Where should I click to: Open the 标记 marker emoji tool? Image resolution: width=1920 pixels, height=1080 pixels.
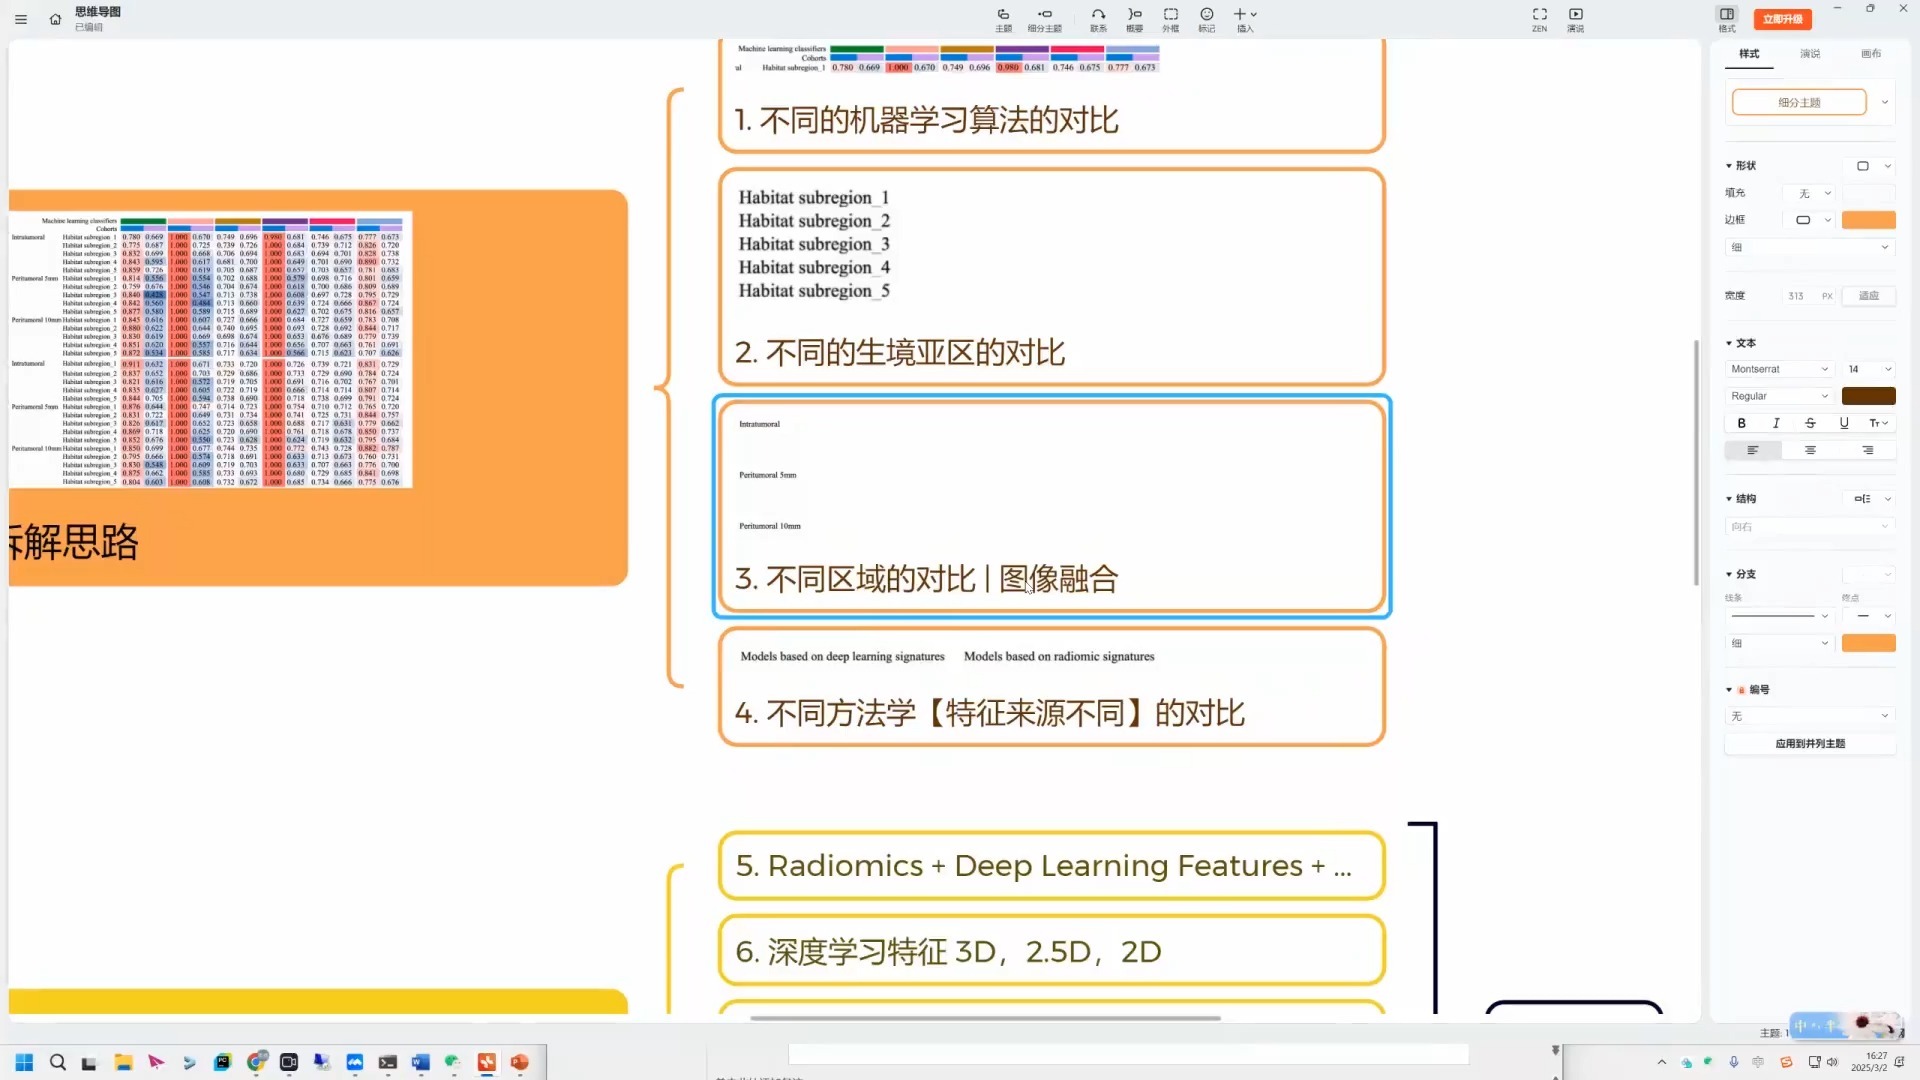[1207, 19]
